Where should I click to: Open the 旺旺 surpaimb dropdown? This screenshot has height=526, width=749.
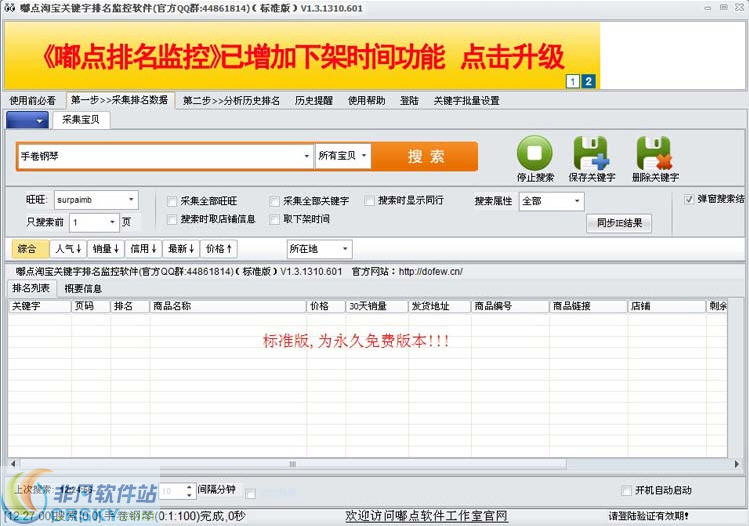pos(96,200)
